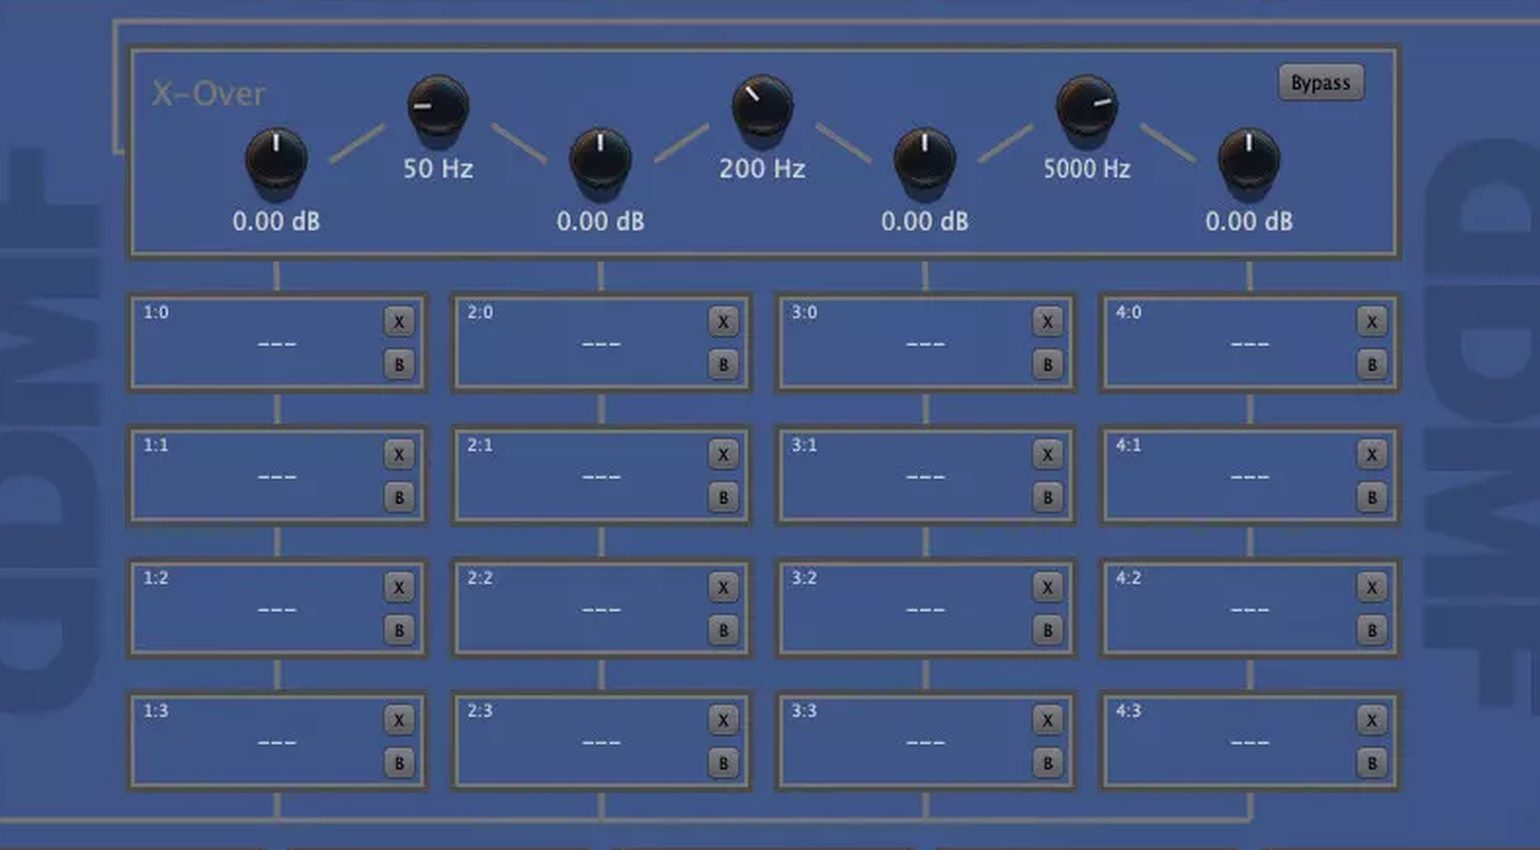Toggle bypass B on slot 3:0
The image size is (1540, 850).
[x=1047, y=365]
